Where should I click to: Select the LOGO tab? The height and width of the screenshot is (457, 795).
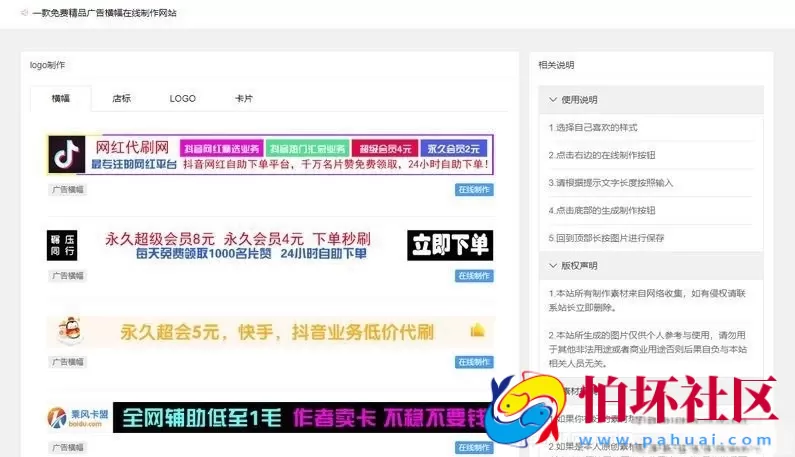[x=183, y=98]
